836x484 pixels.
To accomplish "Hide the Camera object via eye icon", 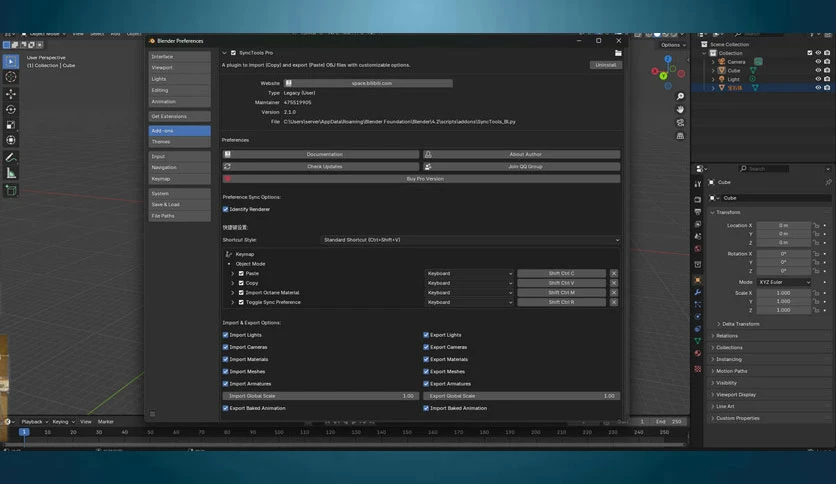I will [818, 62].
